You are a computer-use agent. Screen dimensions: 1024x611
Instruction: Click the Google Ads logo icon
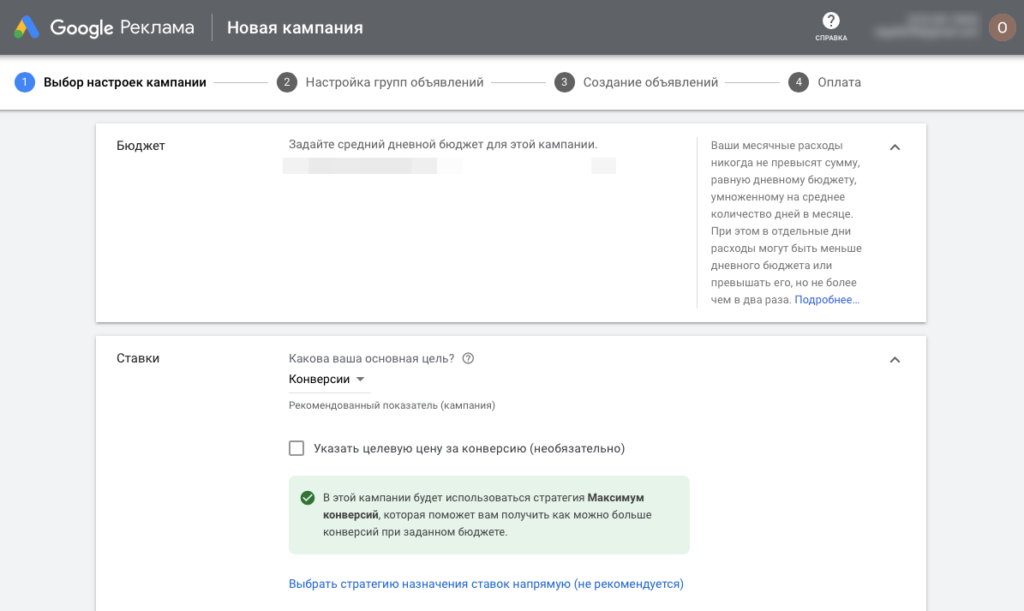(x=27, y=27)
